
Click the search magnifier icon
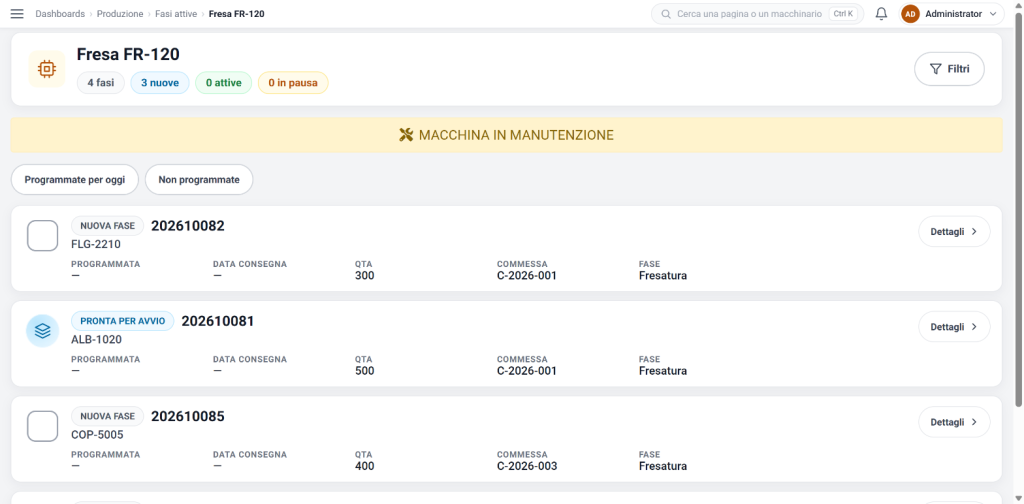pyautogui.click(x=666, y=14)
